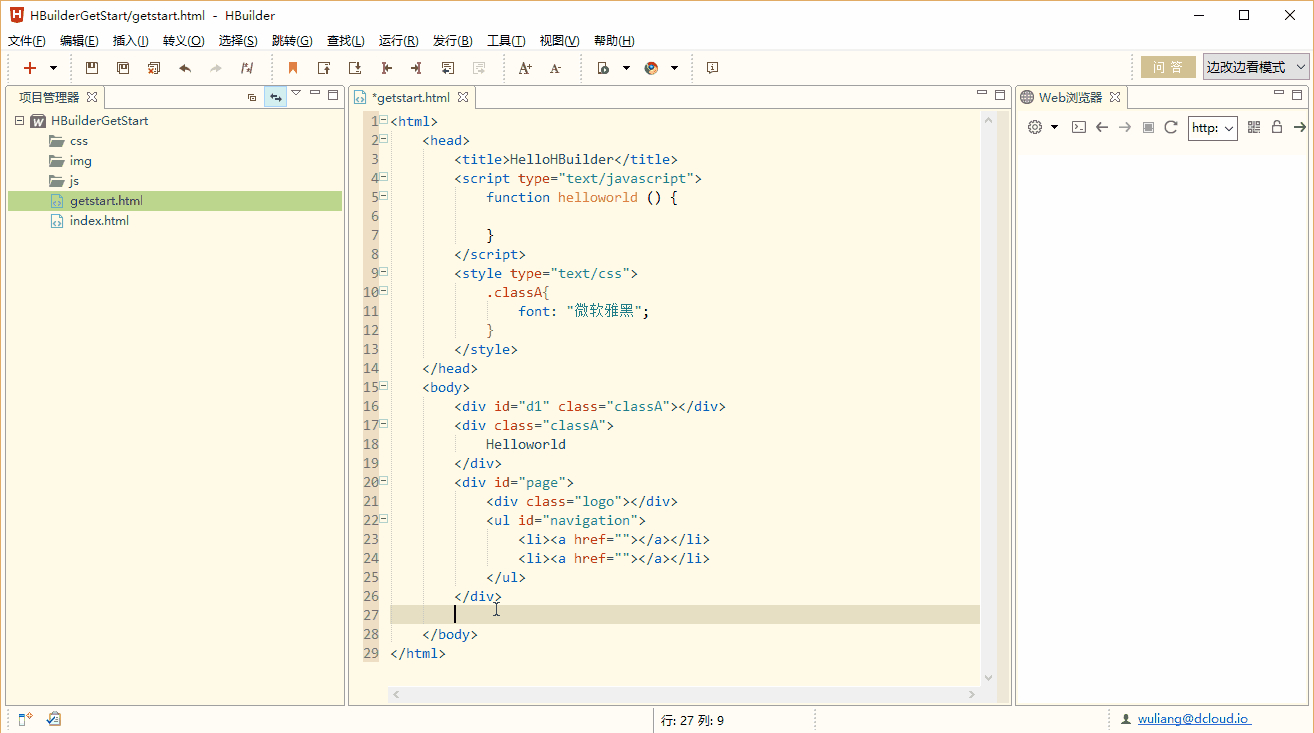Click the Web browser settings gear icon
The image size is (1314, 733).
point(1035,127)
